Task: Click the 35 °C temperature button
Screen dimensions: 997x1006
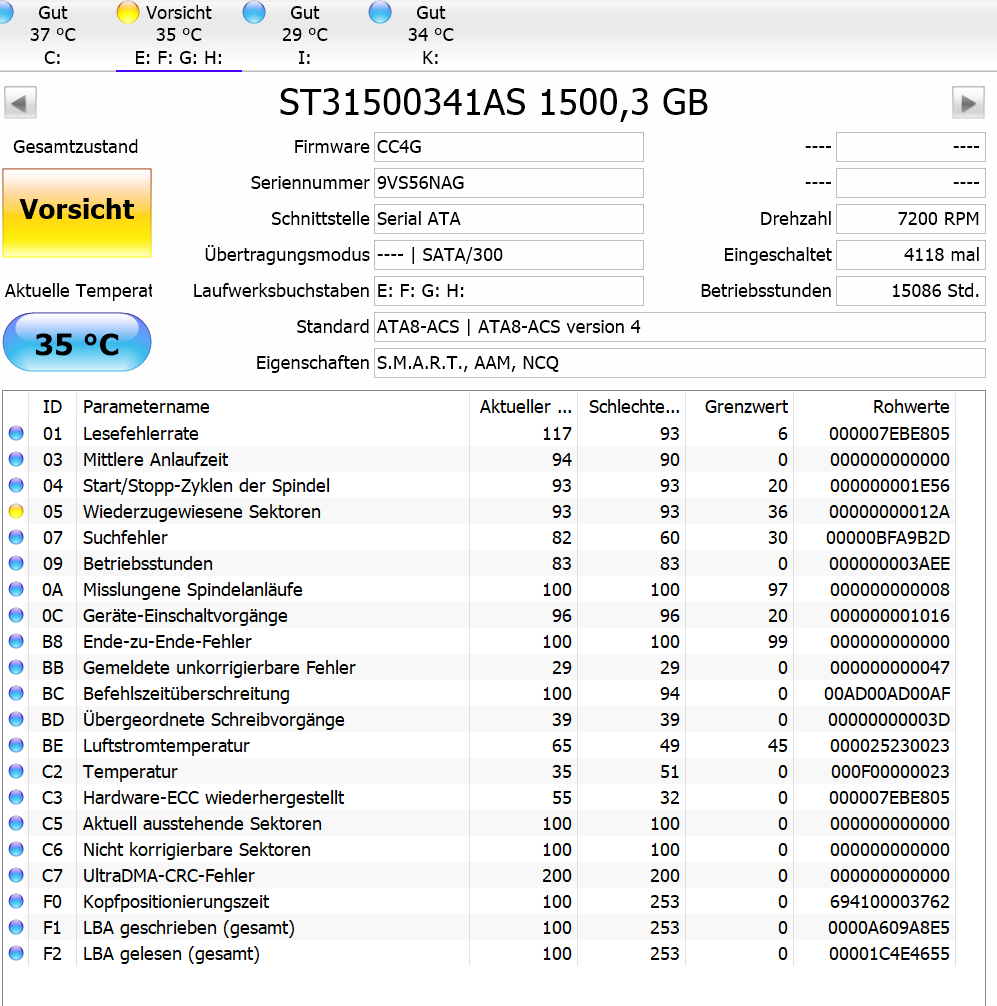Action: tap(77, 342)
